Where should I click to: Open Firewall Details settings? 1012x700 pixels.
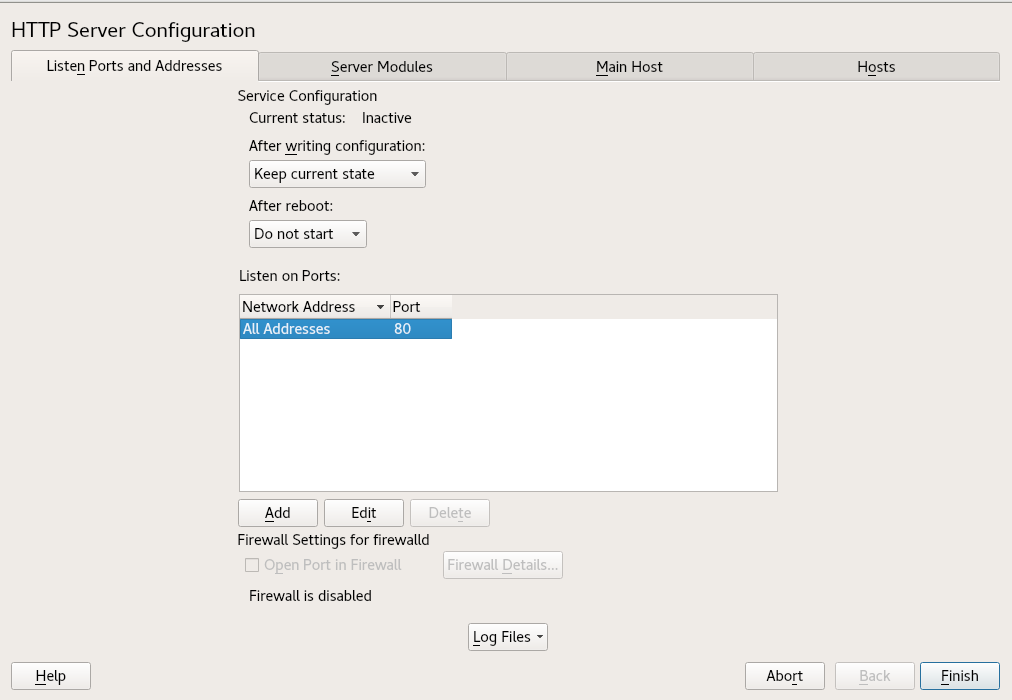502,564
